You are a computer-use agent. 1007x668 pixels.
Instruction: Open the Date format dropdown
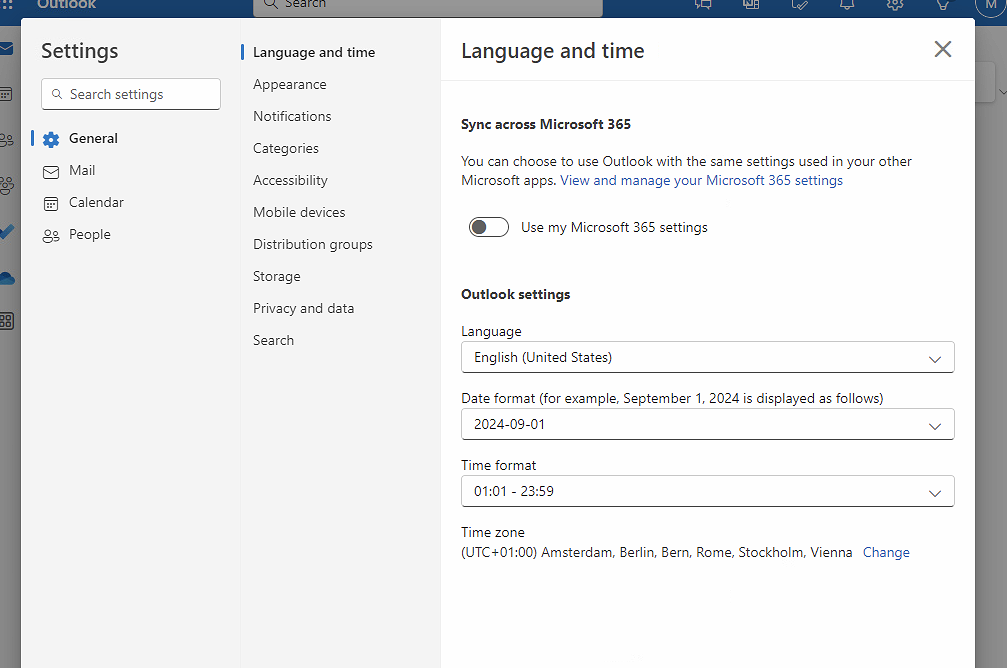tap(707, 424)
